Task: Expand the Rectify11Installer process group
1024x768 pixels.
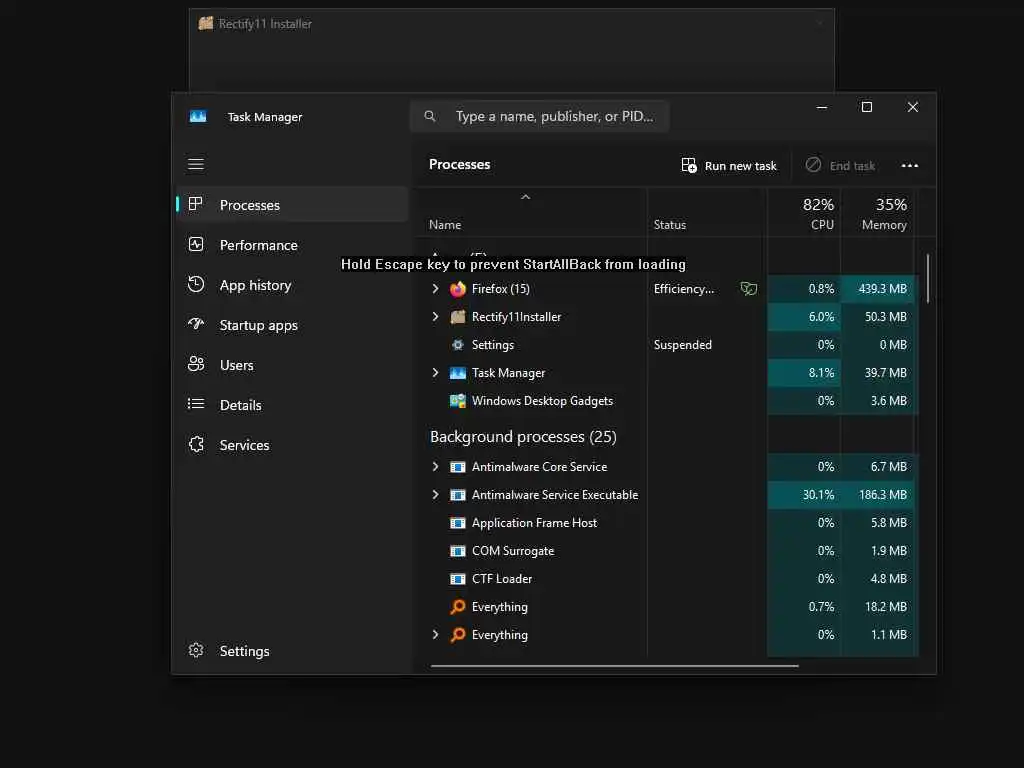Action: pyautogui.click(x=436, y=317)
